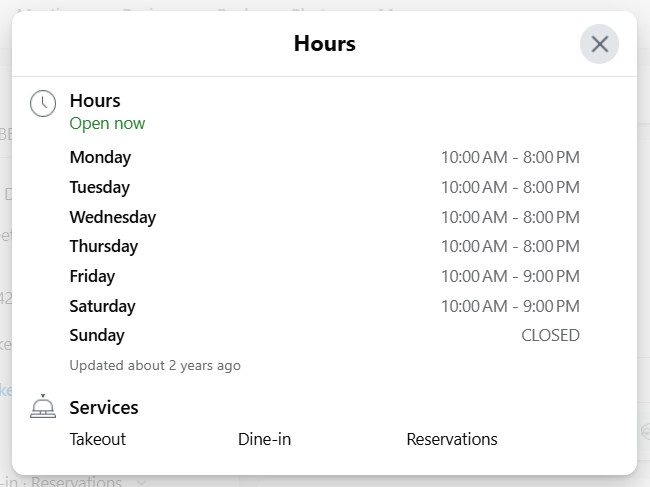Close the Hours dialog with X button
This screenshot has width=650, height=487.
click(599, 44)
